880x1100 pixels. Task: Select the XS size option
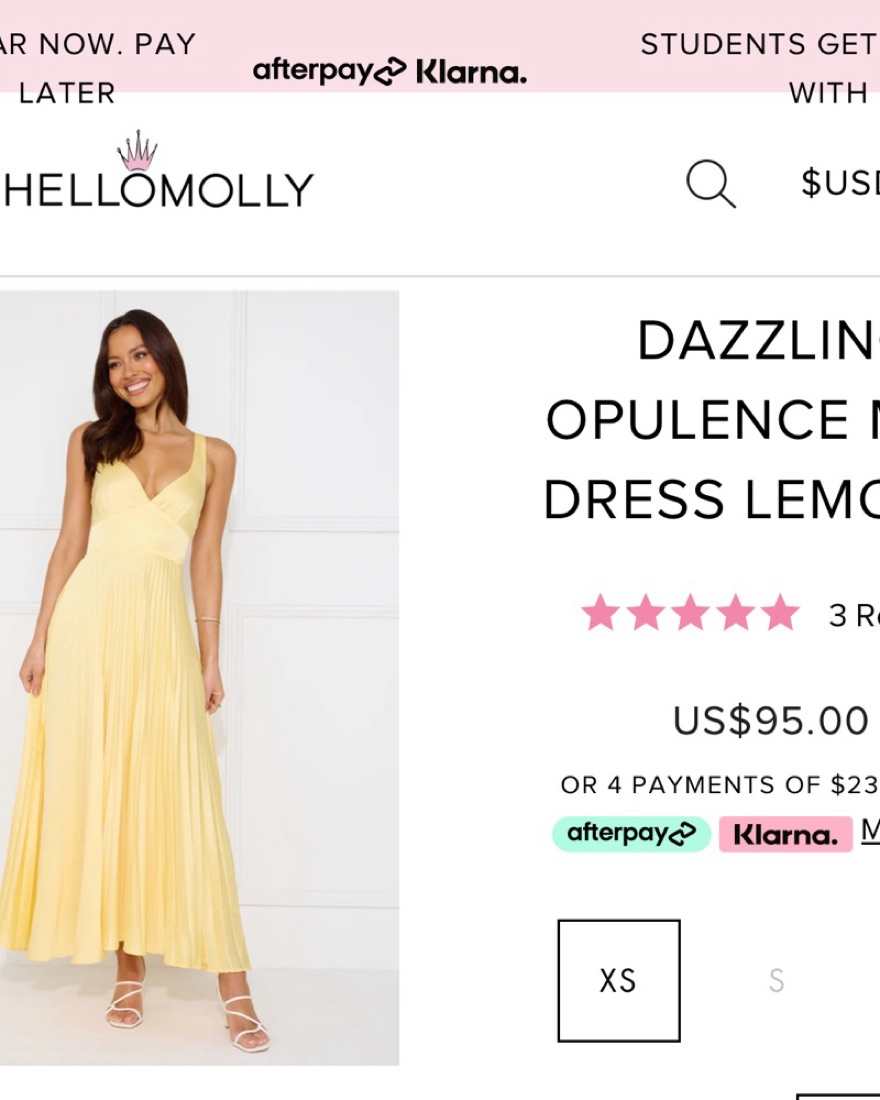[x=618, y=980]
